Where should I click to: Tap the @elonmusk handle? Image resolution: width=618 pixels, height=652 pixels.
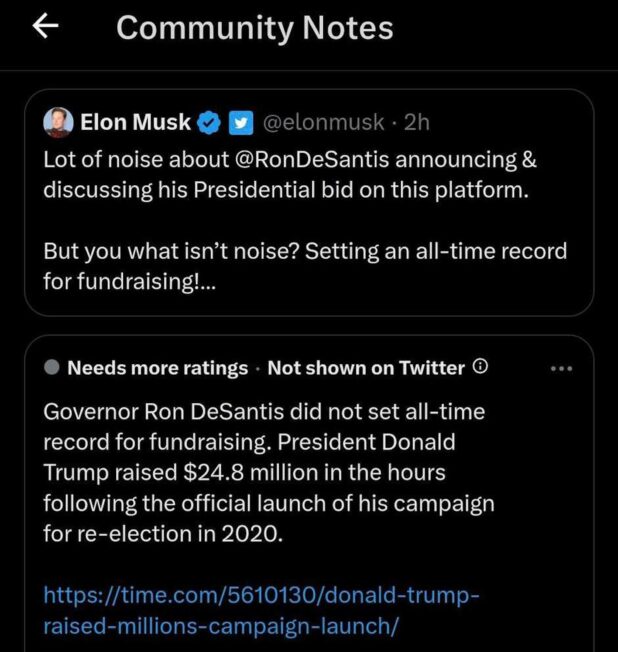(x=322, y=123)
